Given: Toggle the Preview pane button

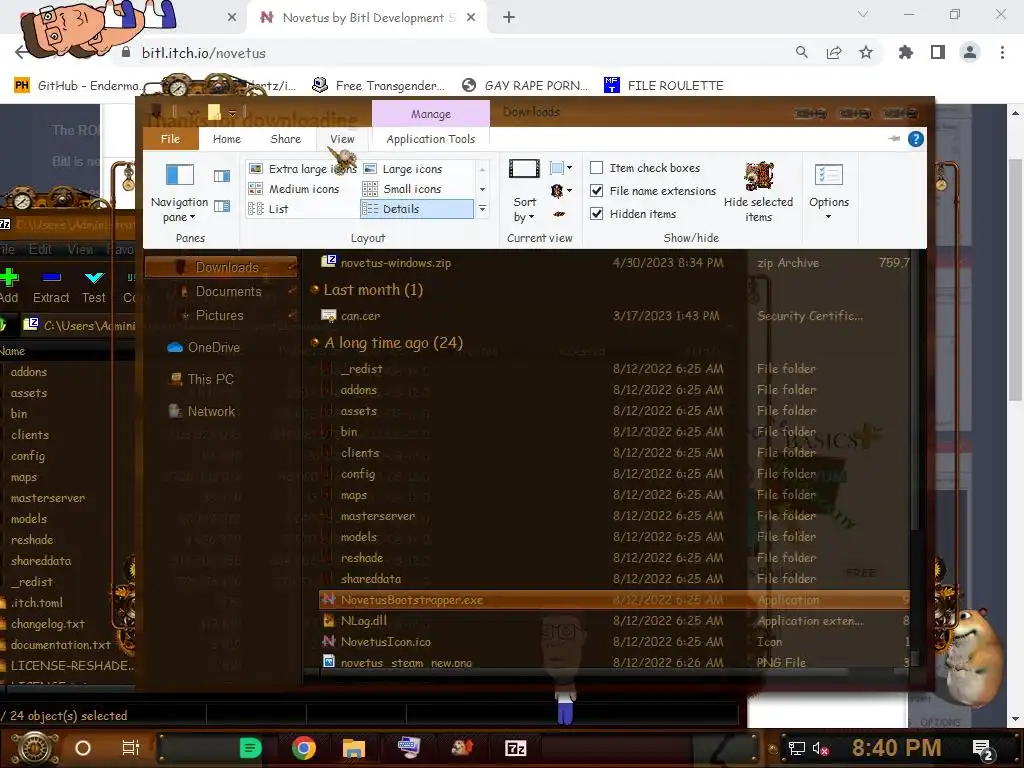Looking at the screenshot, I should [222, 176].
